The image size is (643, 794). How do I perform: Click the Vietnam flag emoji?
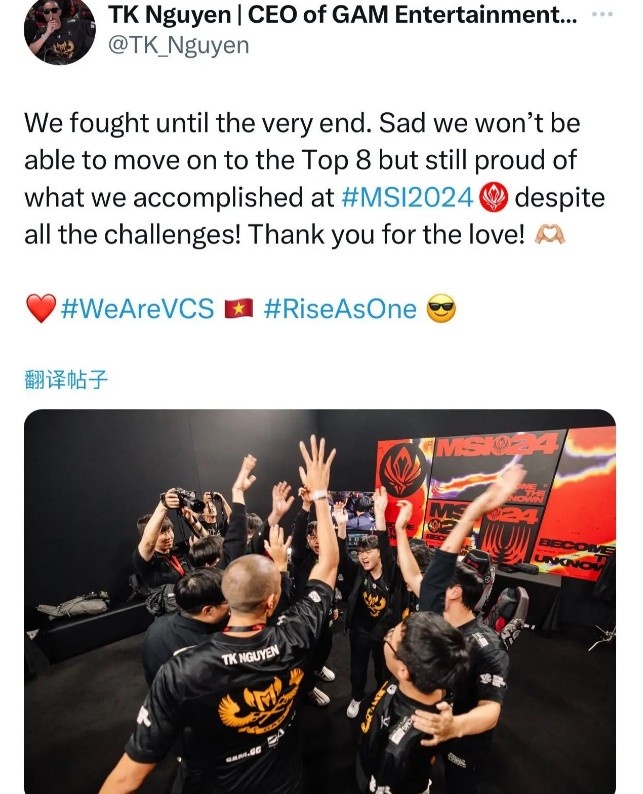click(x=238, y=308)
